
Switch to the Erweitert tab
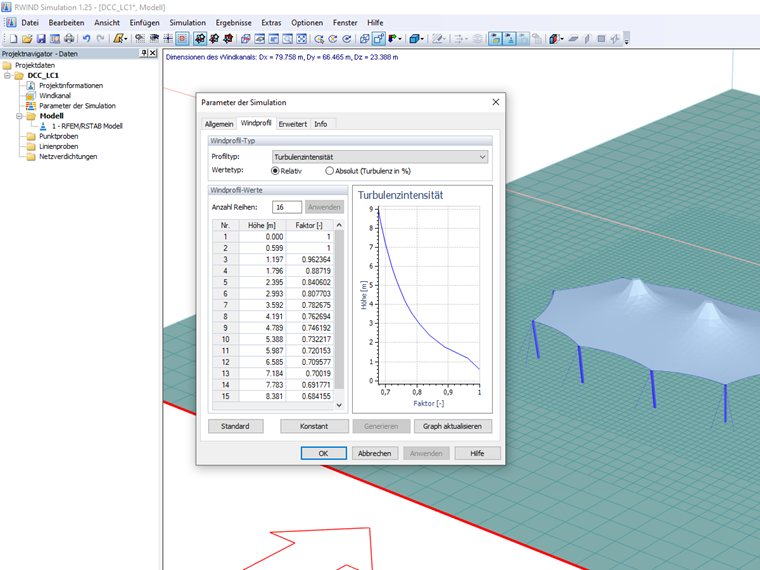click(x=293, y=124)
